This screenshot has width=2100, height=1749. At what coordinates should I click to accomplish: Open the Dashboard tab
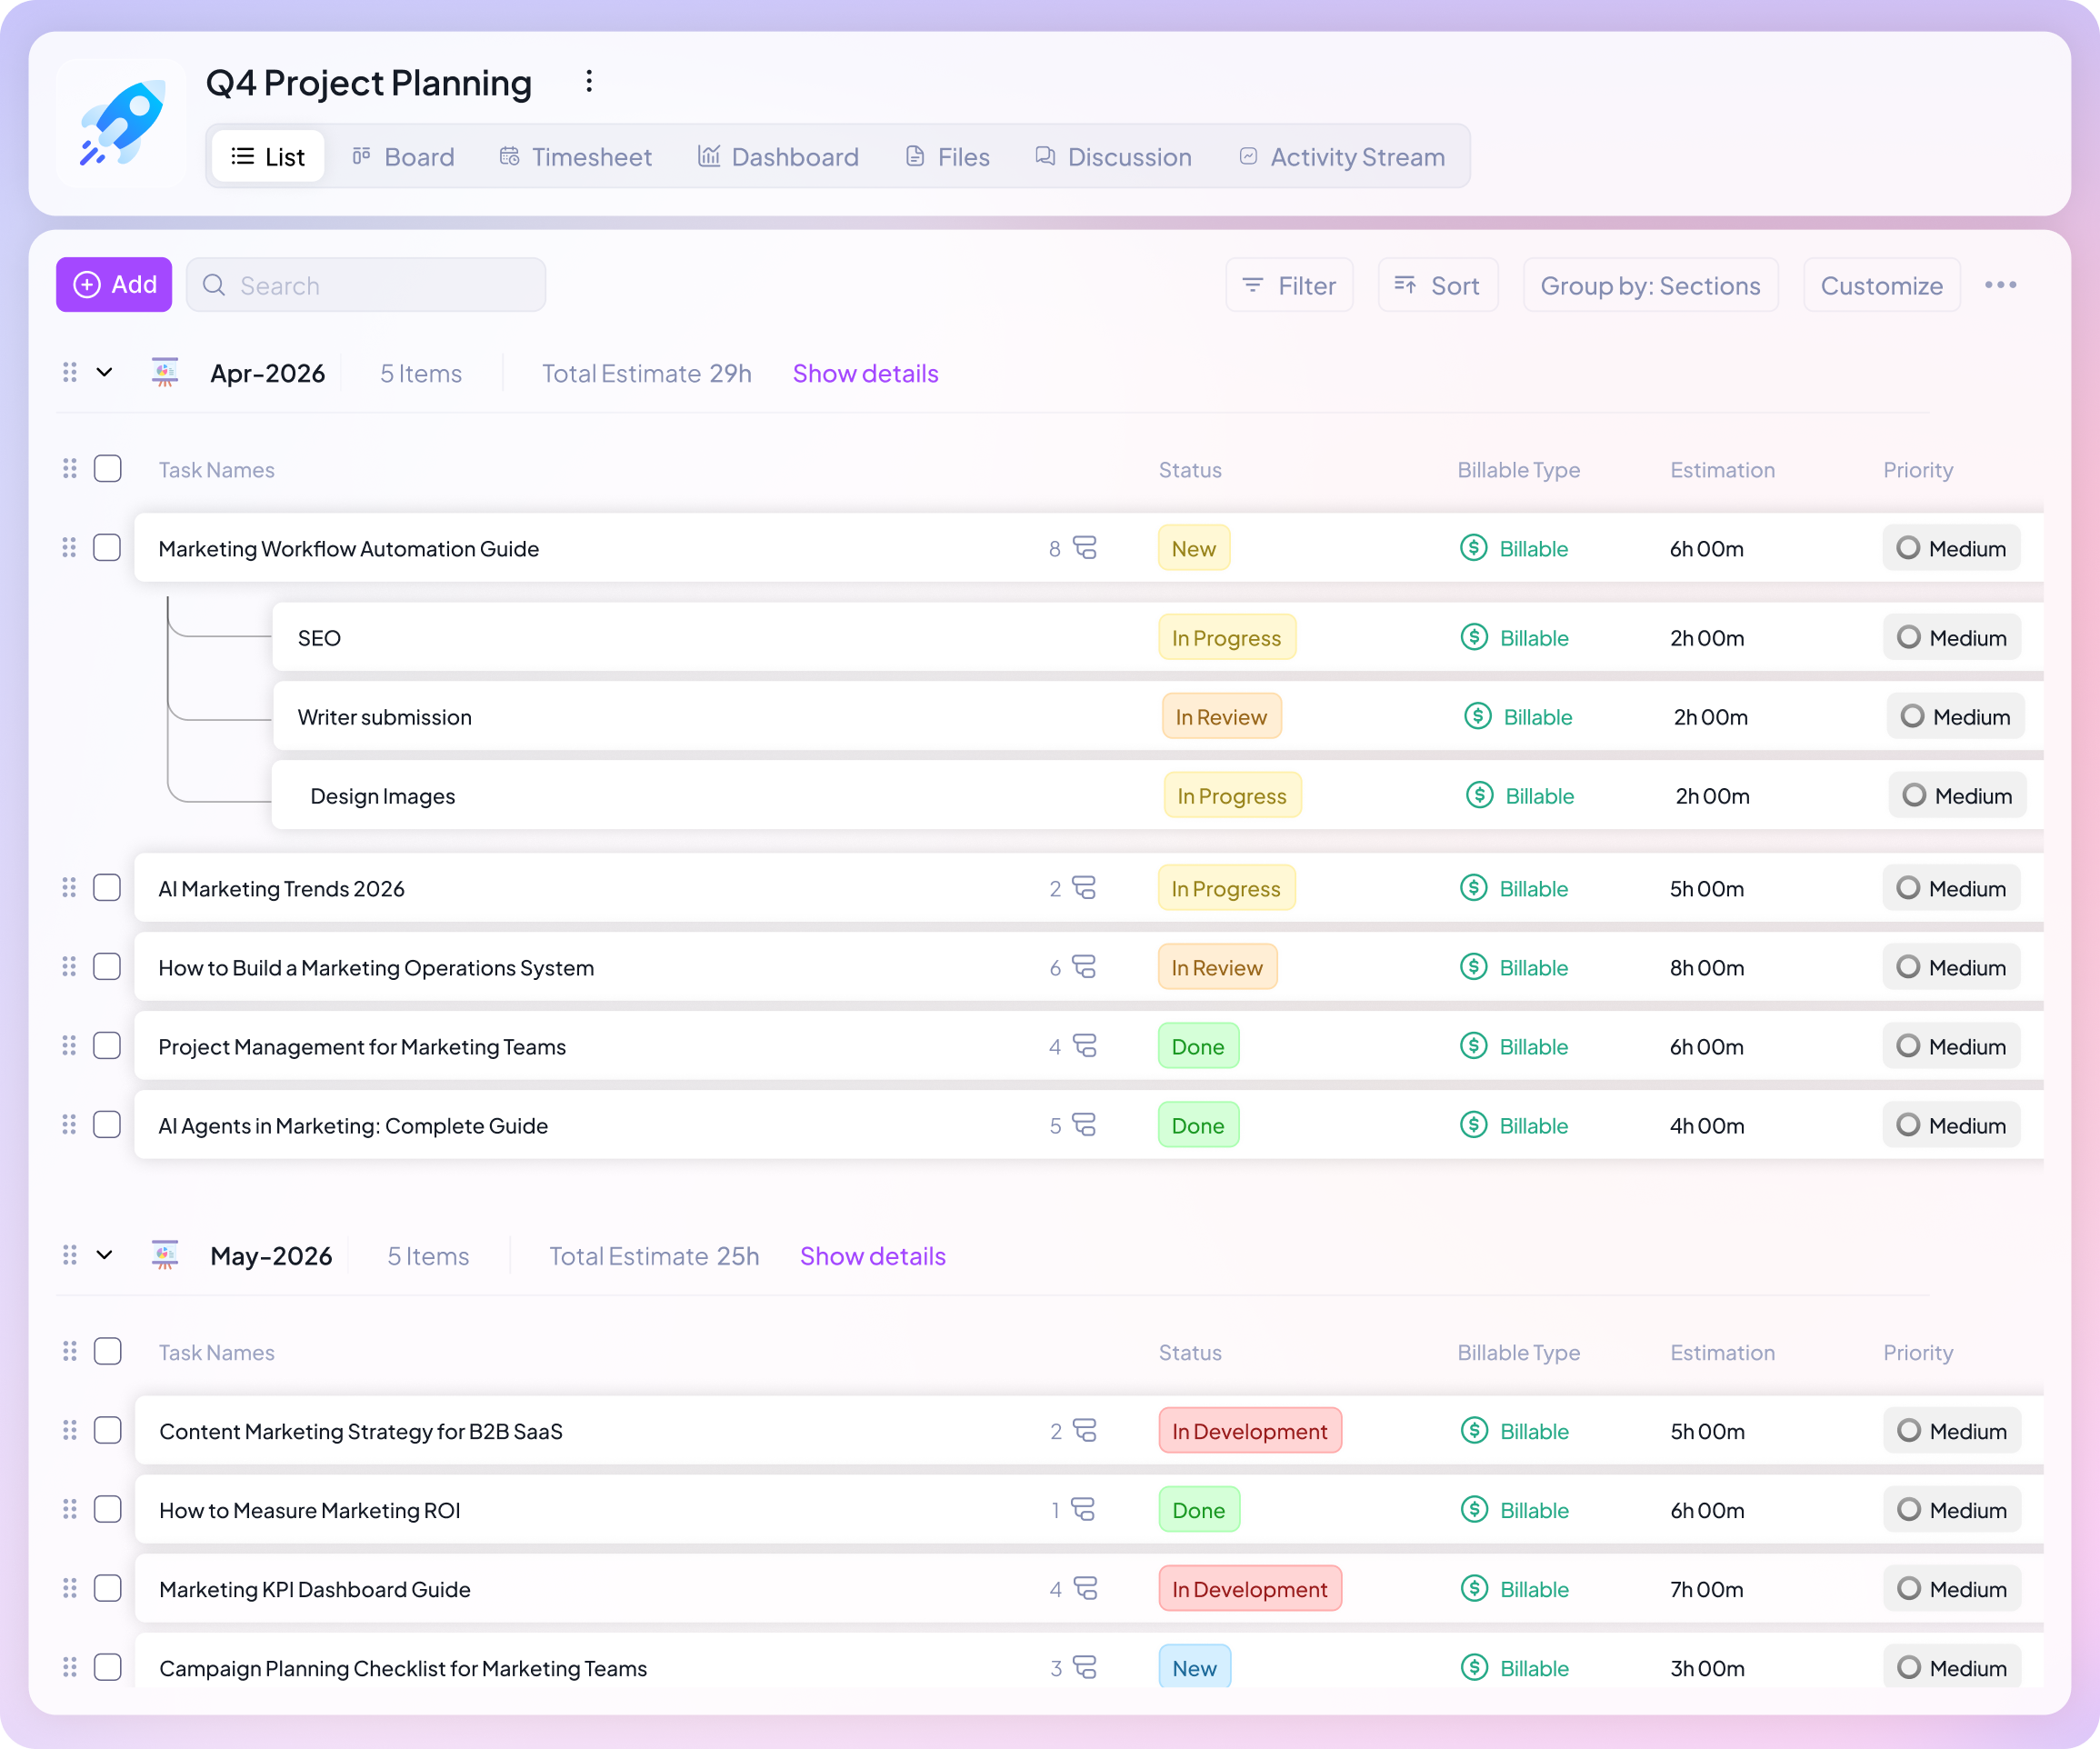(778, 157)
